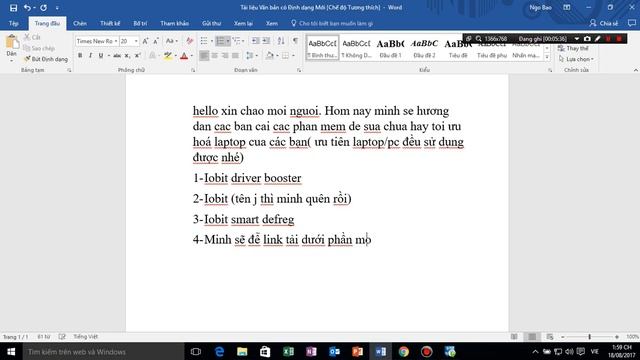Click the Chia sẻ share button
The image size is (640, 360).
(x=603, y=23)
